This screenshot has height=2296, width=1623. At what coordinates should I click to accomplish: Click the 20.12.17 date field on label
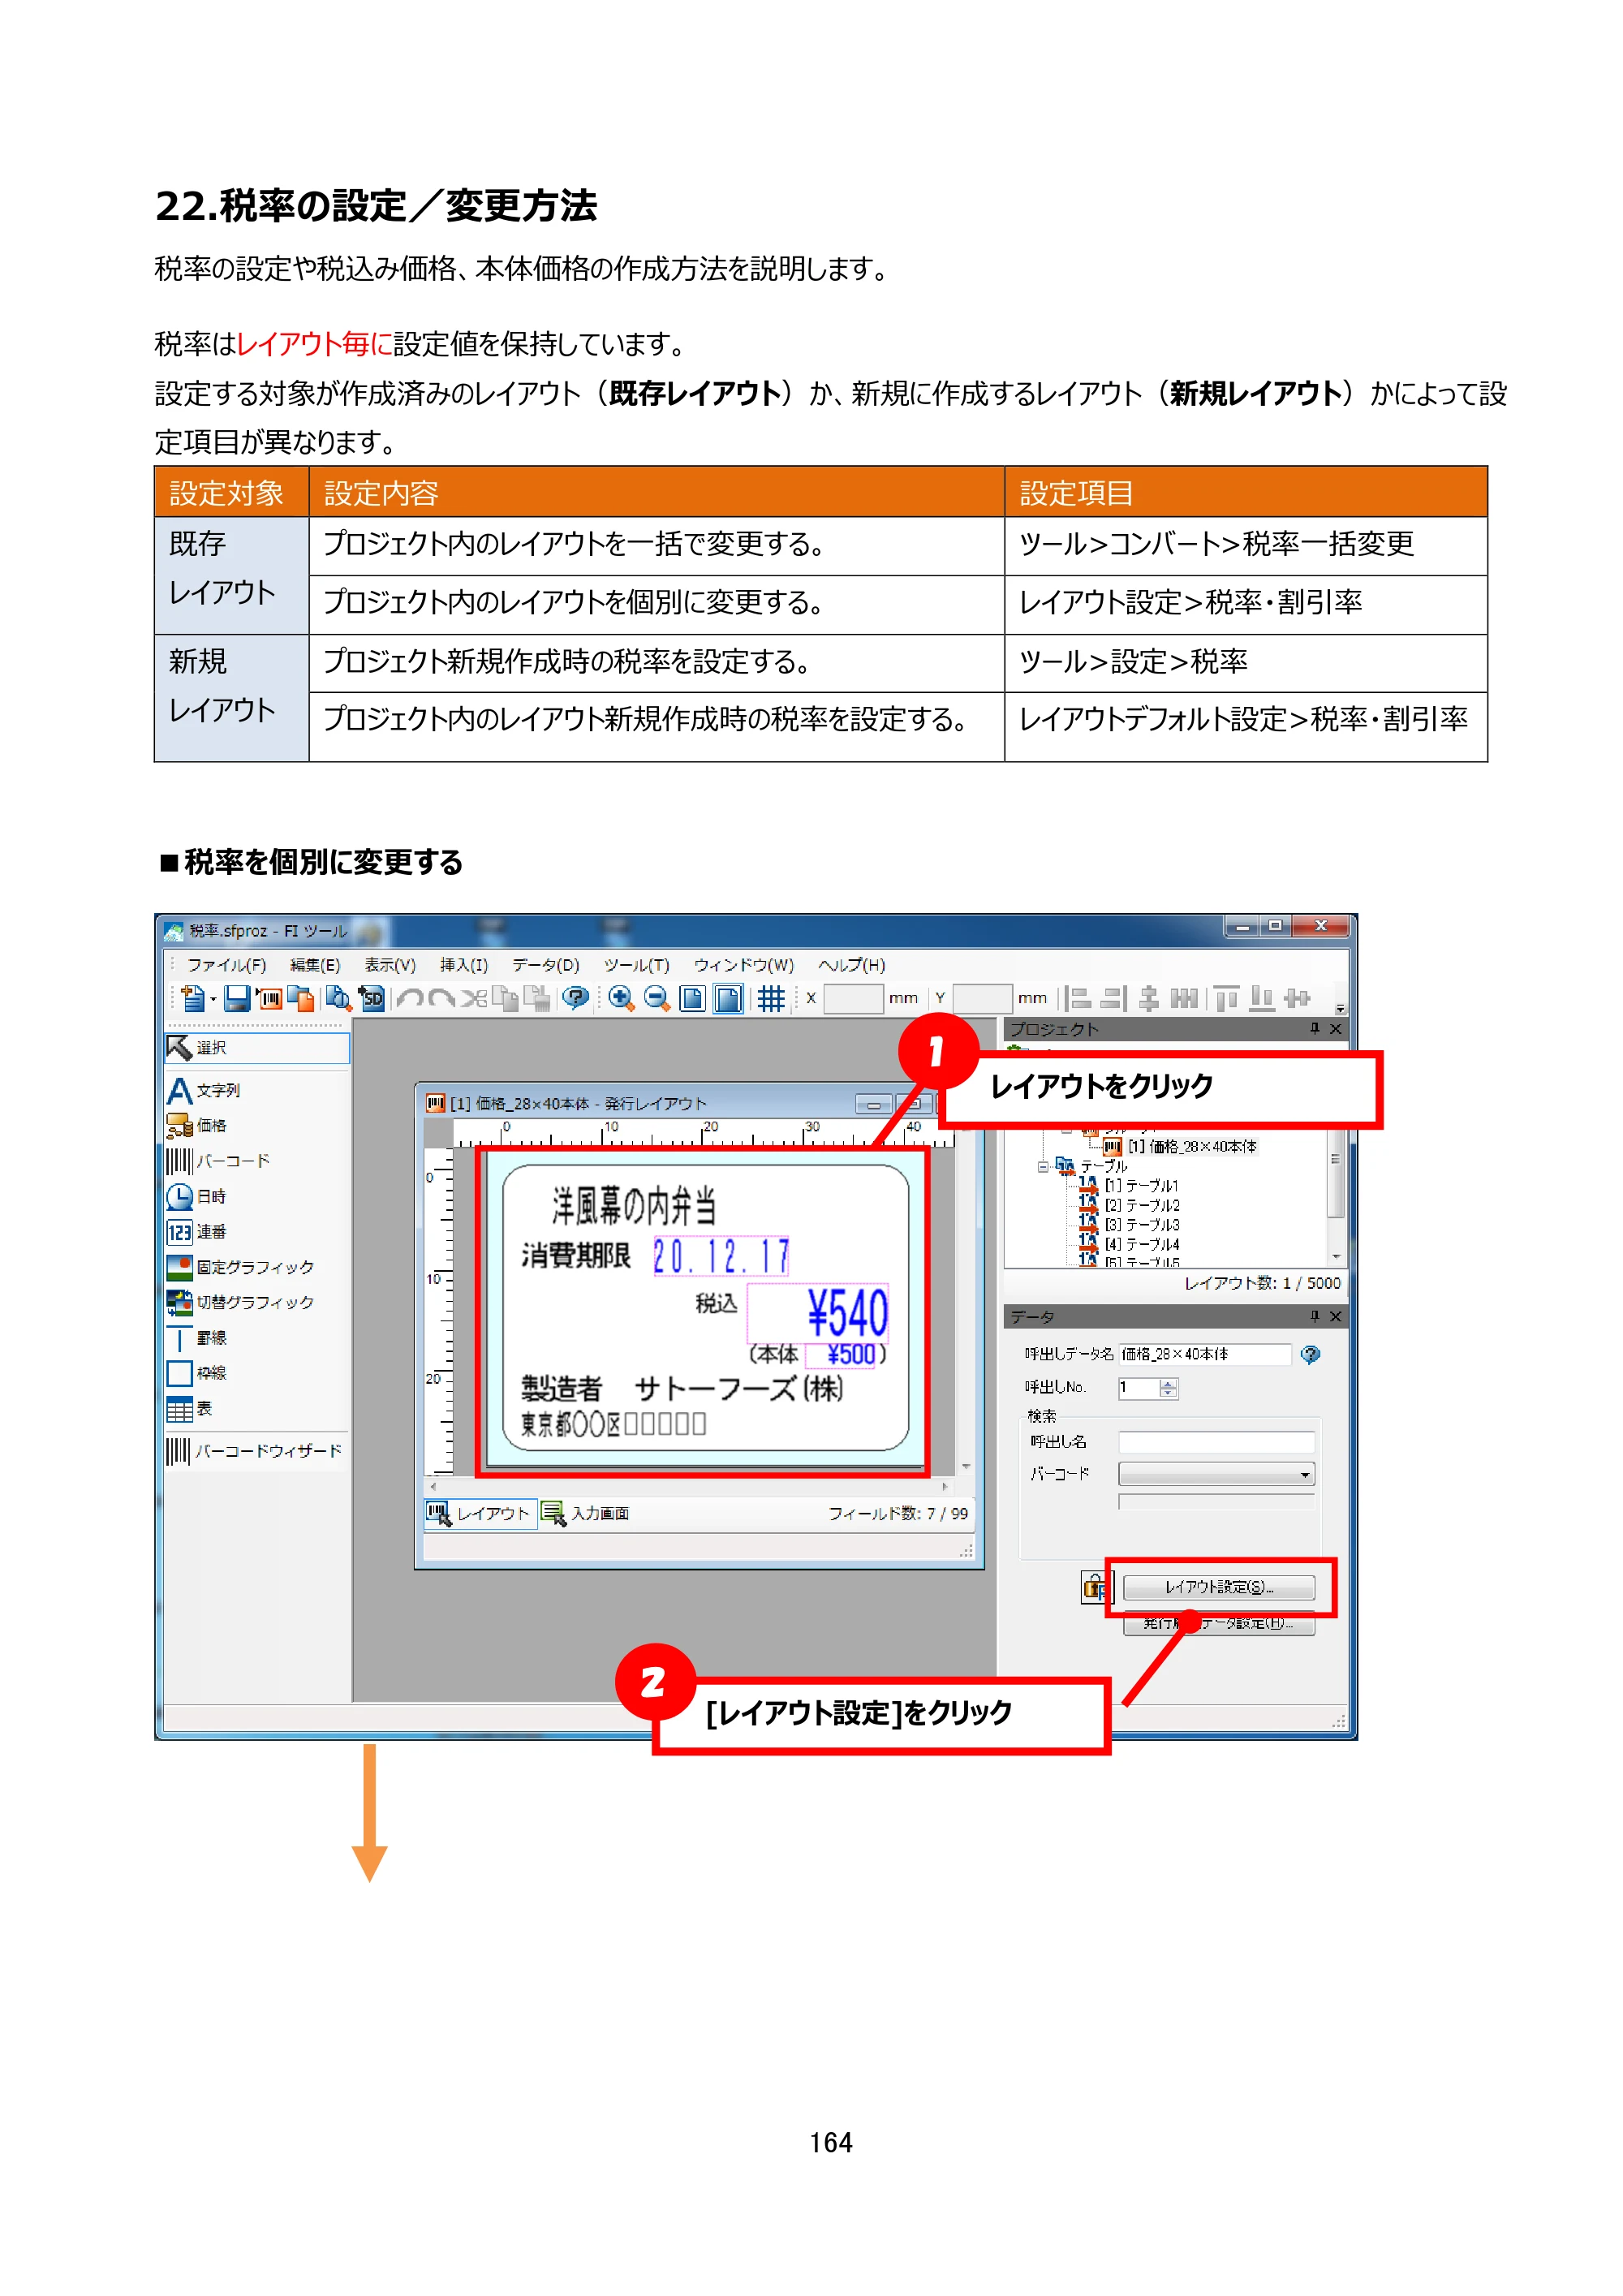pos(720,1256)
